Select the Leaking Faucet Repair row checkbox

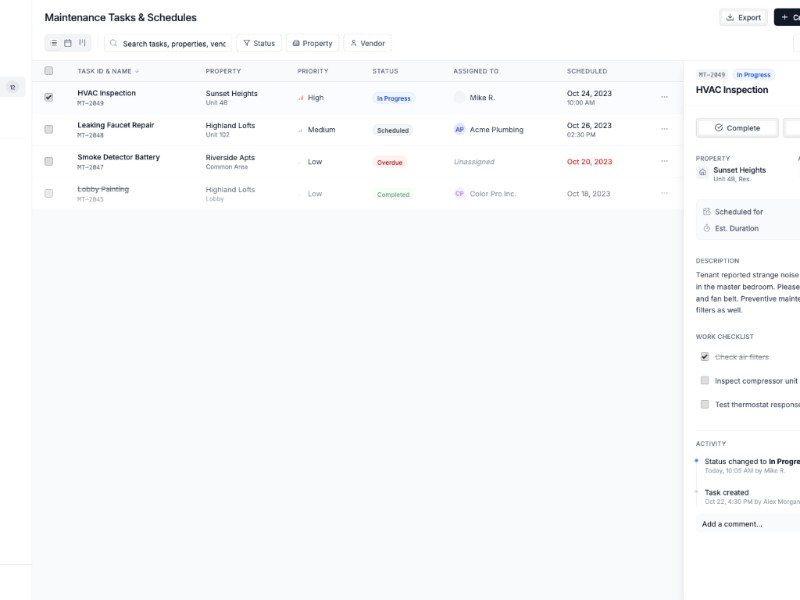(x=47, y=129)
